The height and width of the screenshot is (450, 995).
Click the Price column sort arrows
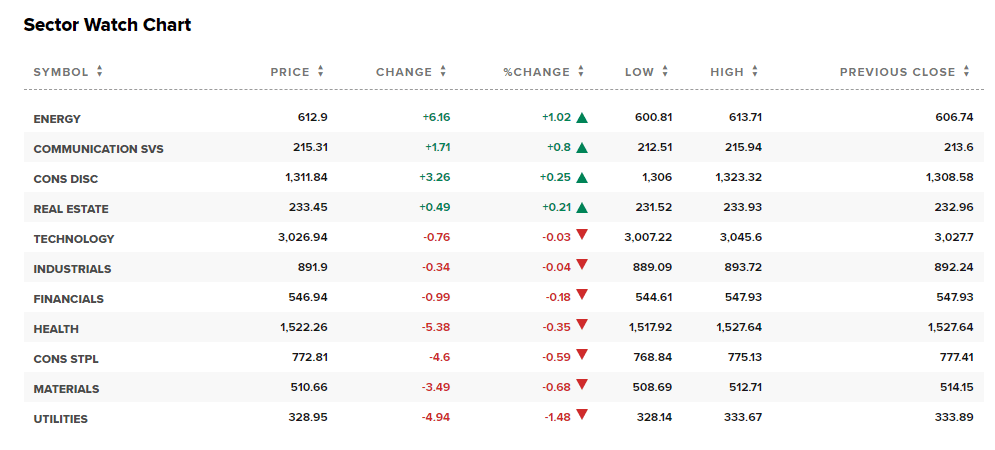click(x=321, y=72)
